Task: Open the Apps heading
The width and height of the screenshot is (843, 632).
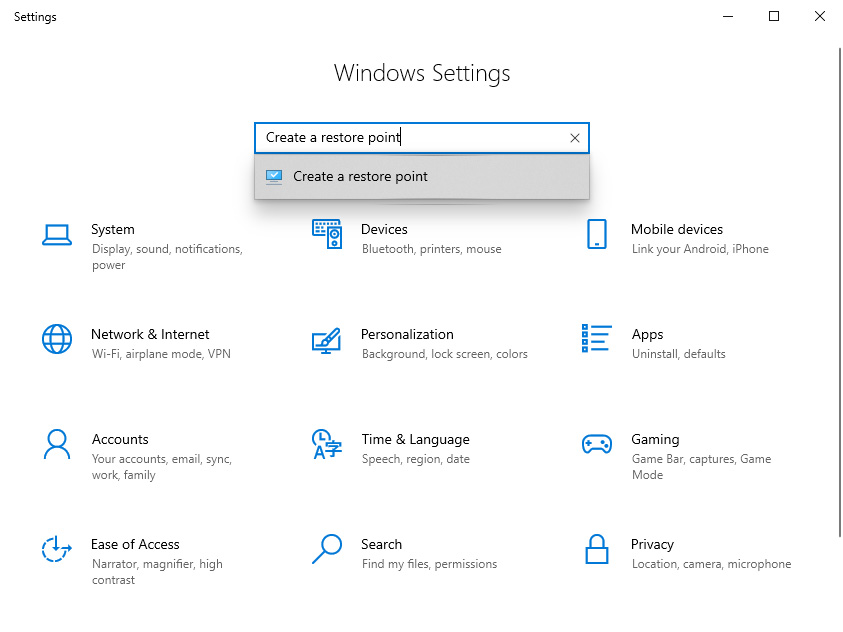Action: (x=647, y=334)
